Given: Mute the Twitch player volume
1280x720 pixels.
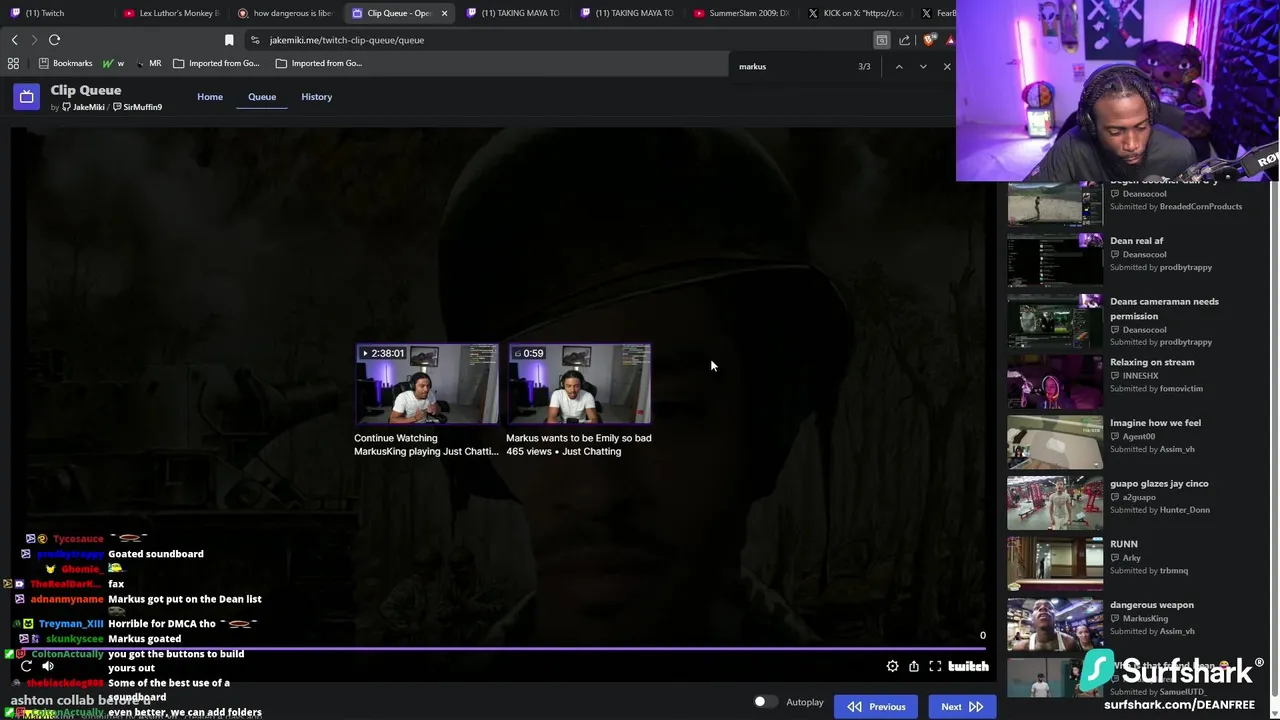Looking at the screenshot, I should 48,666.
